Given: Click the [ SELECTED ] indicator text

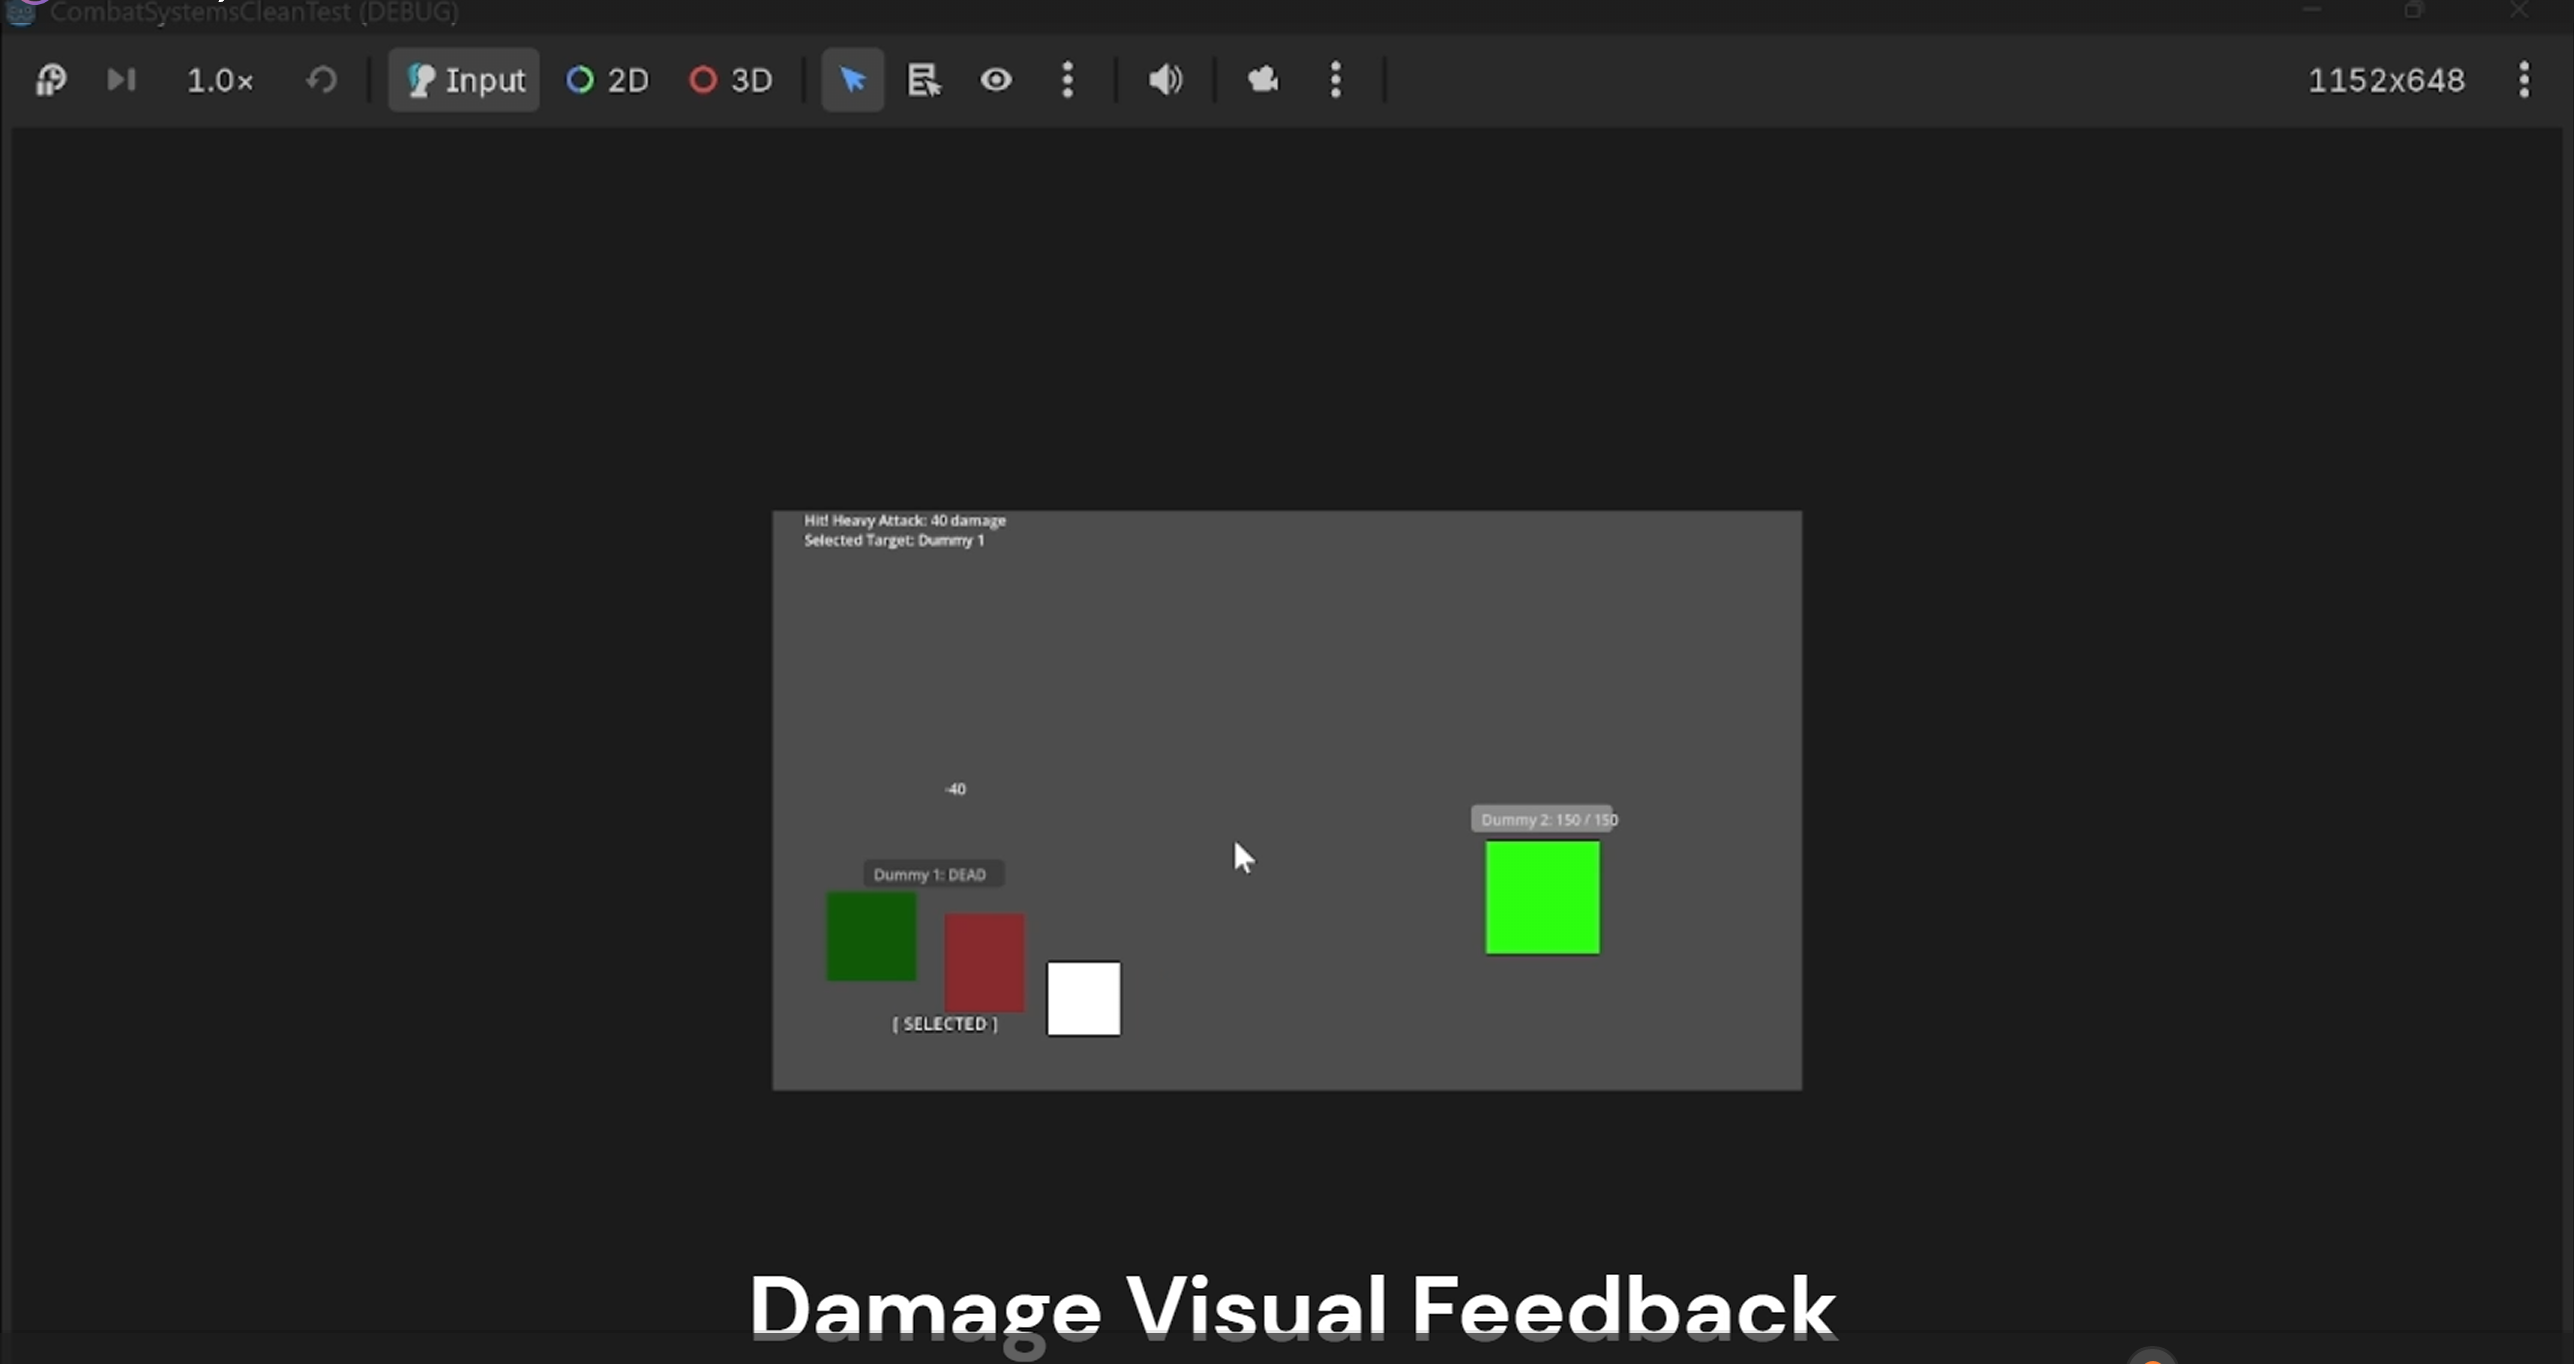Looking at the screenshot, I should (x=945, y=1024).
